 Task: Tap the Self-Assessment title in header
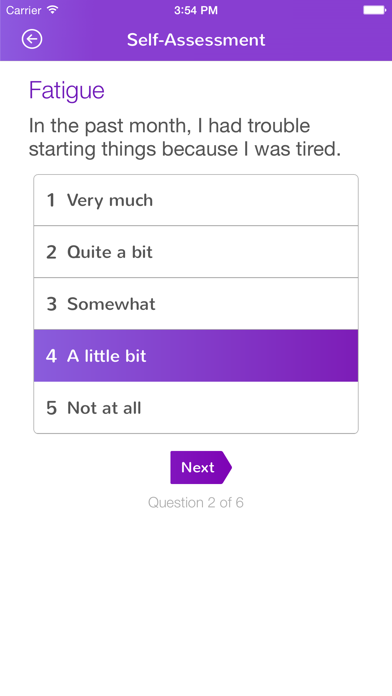click(x=196, y=40)
